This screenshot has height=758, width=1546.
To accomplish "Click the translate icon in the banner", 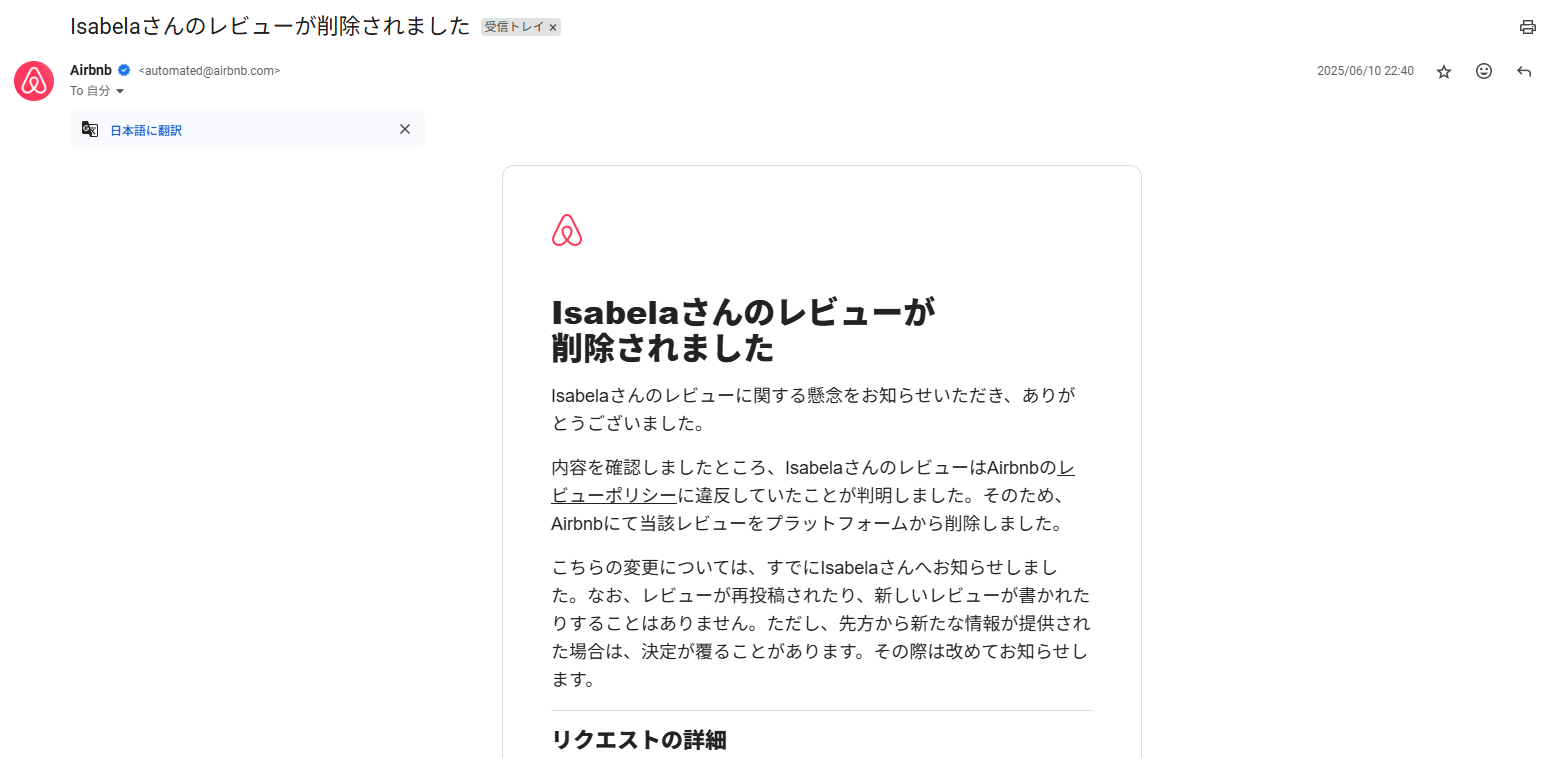I will 90,129.
